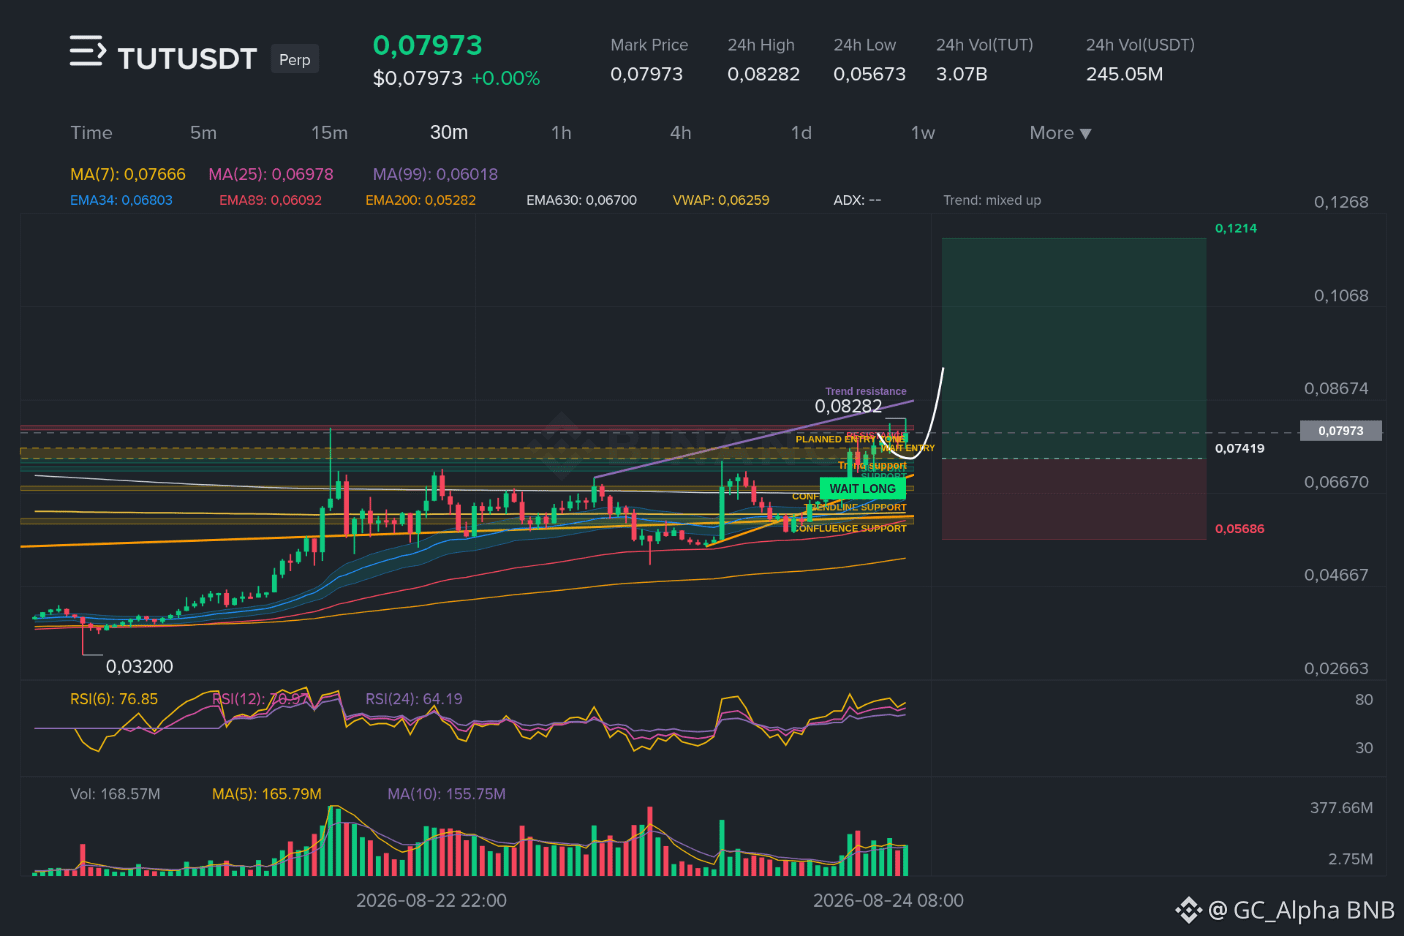
Task: Click the green WAIT LONG label on chart
Action: click(x=862, y=488)
